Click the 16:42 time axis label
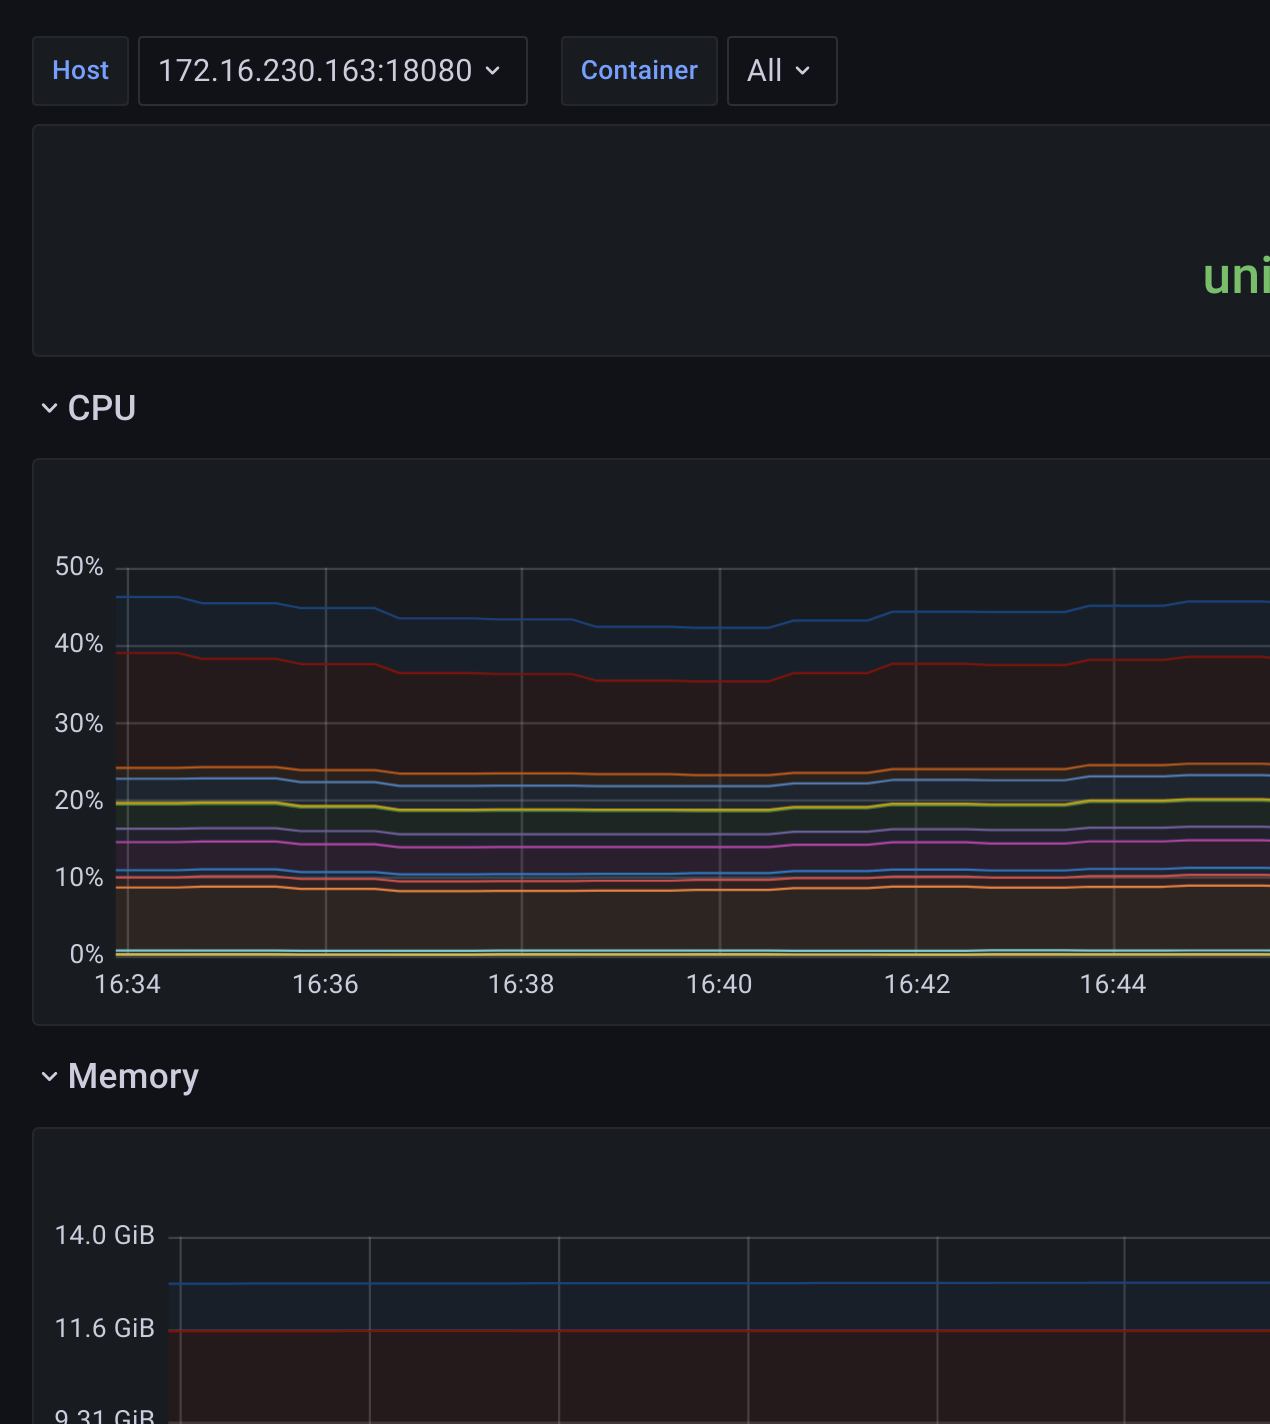 point(917,984)
